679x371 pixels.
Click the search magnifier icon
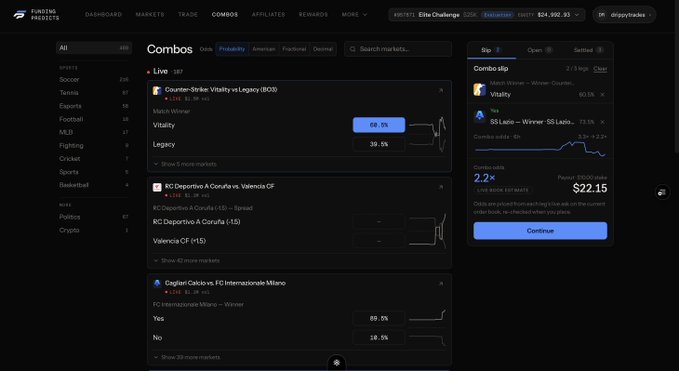pyautogui.click(x=352, y=49)
